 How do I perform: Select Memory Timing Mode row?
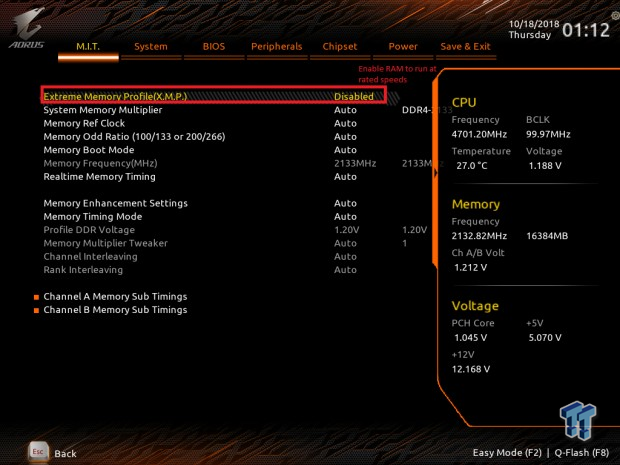click(93, 217)
